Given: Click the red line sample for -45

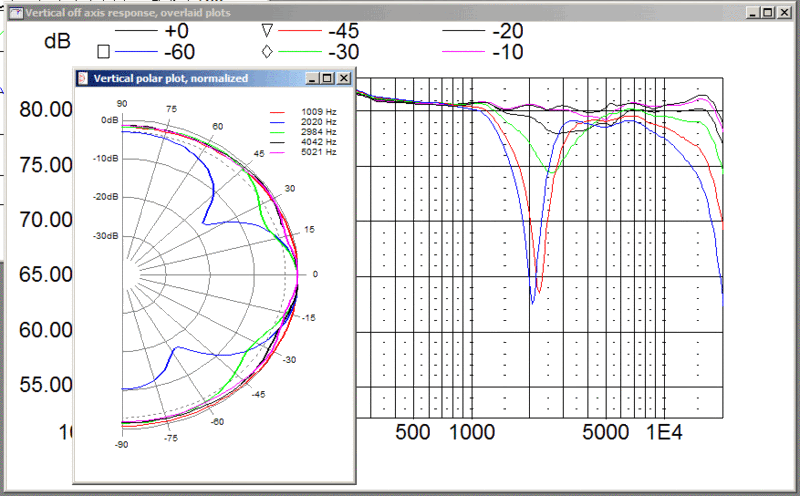Looking at the screenshot, I should point(301,31).
